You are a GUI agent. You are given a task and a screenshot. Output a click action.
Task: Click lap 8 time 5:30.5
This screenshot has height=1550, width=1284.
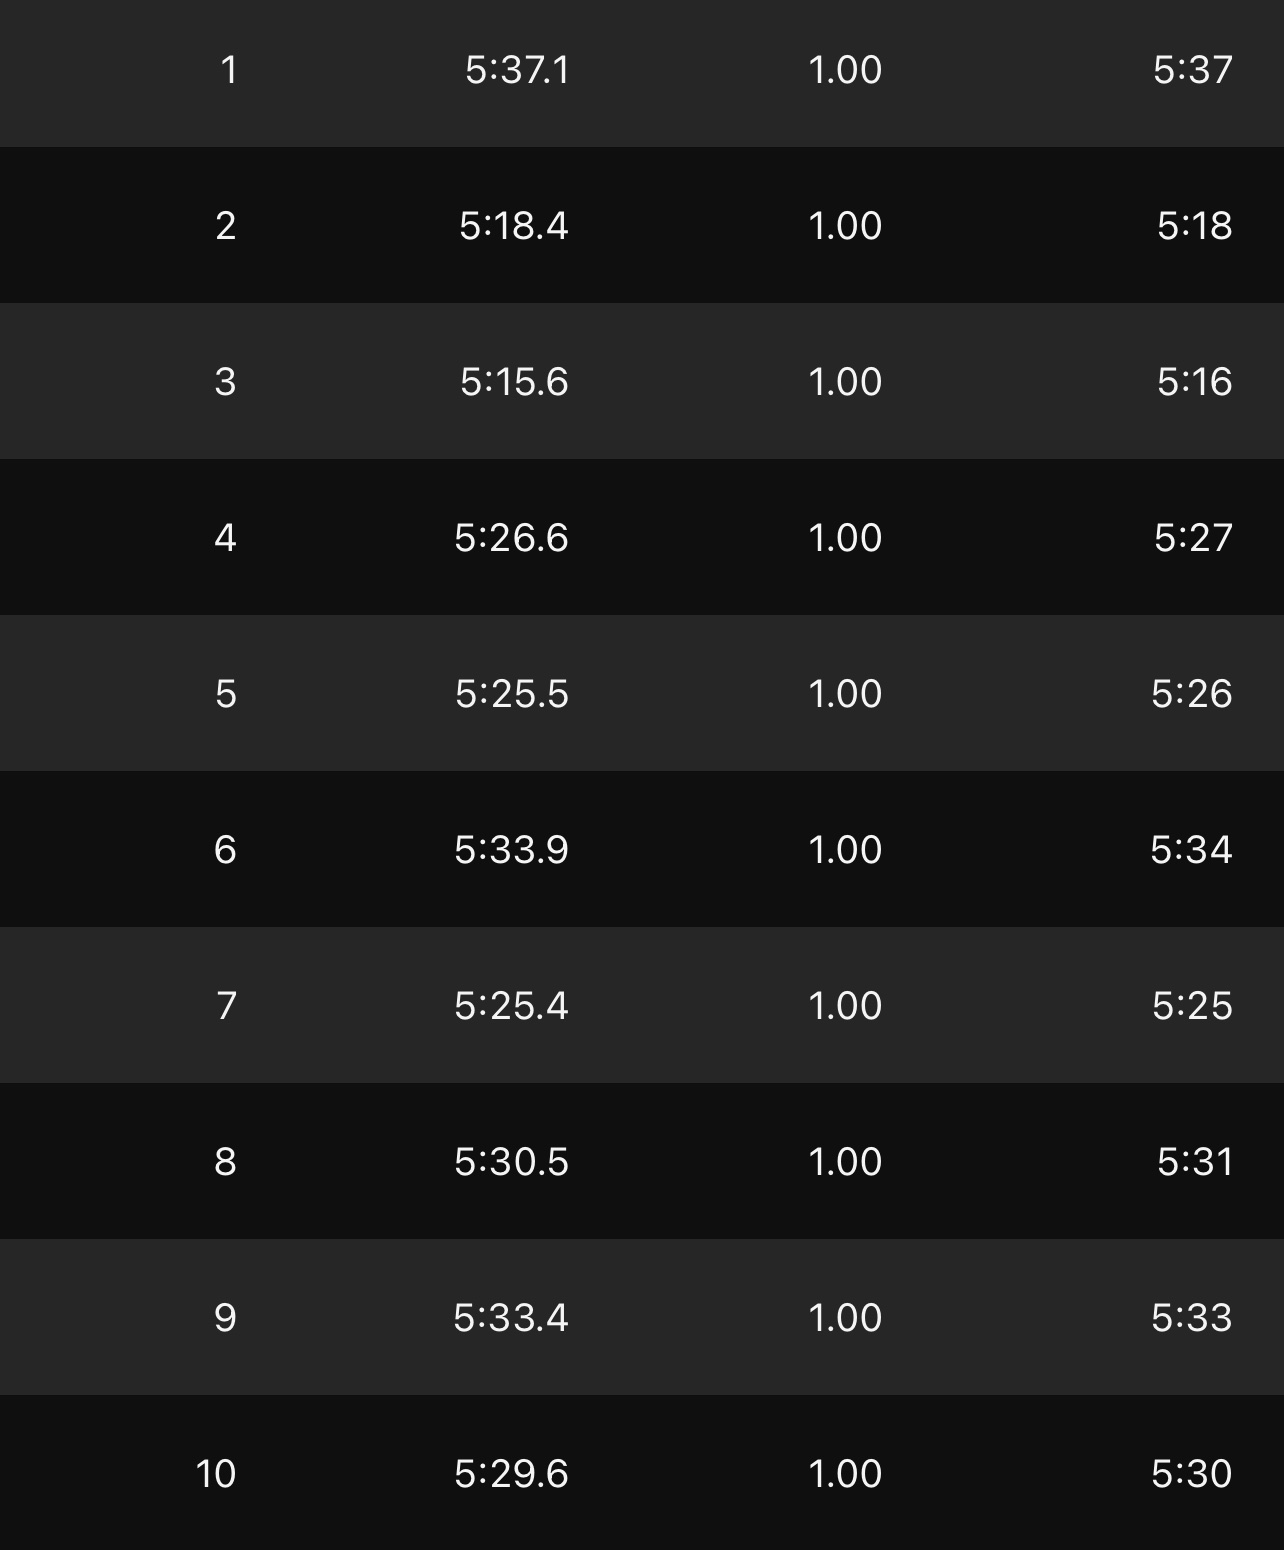coord(512,1162)
